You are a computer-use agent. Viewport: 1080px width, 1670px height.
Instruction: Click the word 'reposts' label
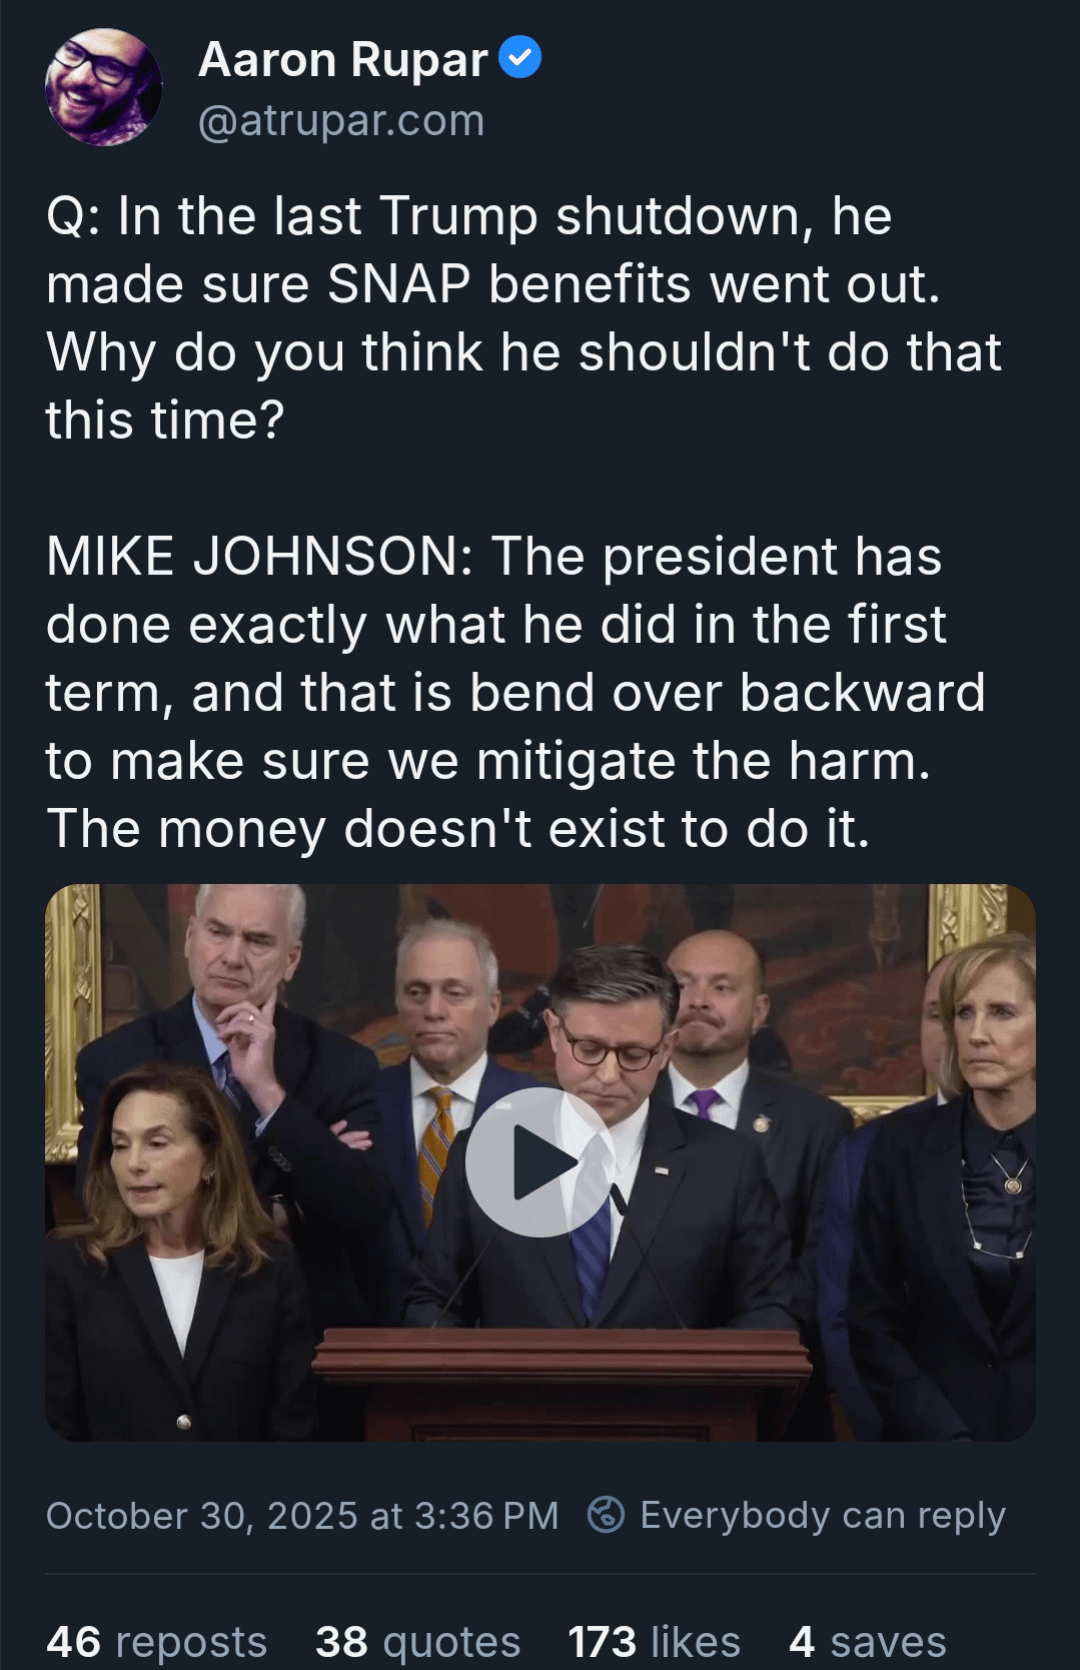click(191, 1642)
